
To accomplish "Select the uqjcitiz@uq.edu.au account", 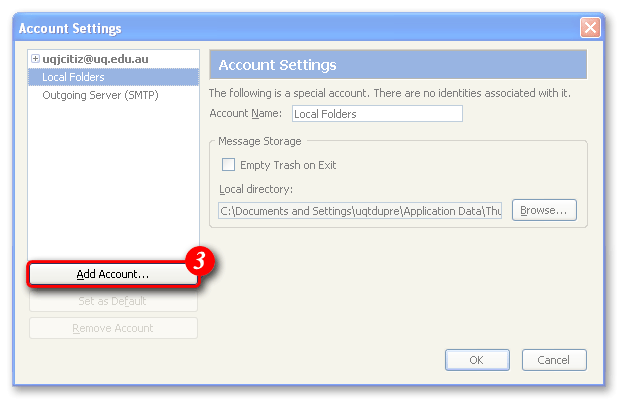I will pos(95,59).
